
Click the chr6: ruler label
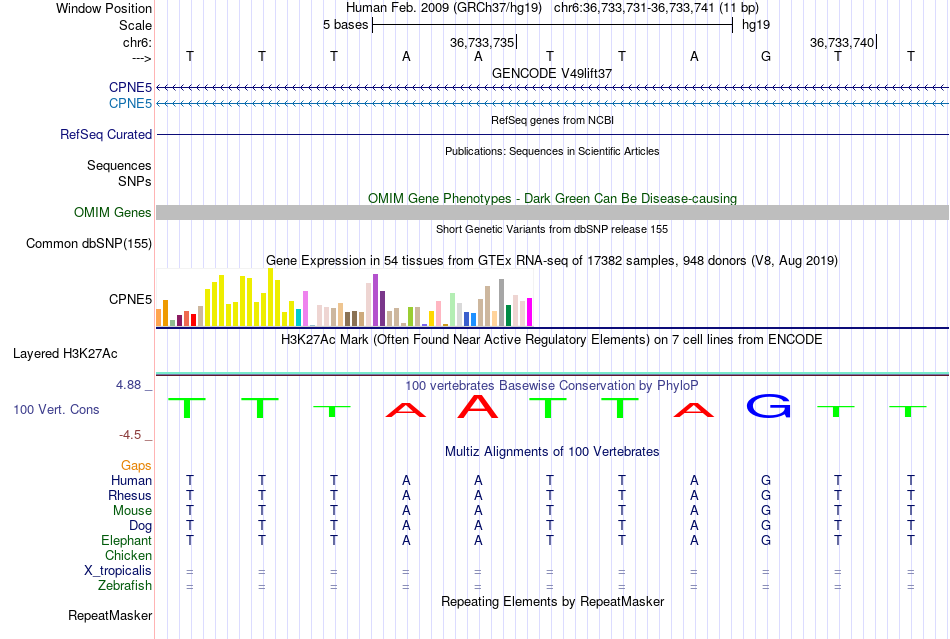[137, 42]
